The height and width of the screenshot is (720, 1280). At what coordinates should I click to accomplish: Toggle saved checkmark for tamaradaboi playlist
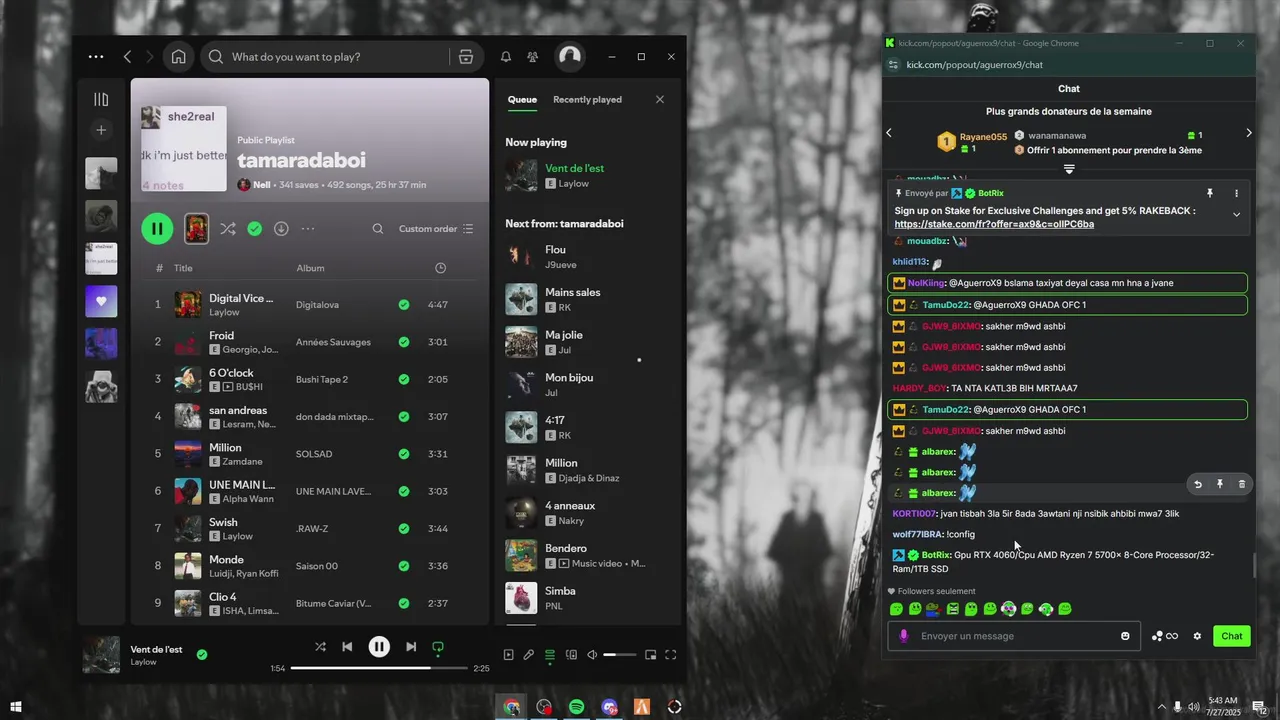255,229
